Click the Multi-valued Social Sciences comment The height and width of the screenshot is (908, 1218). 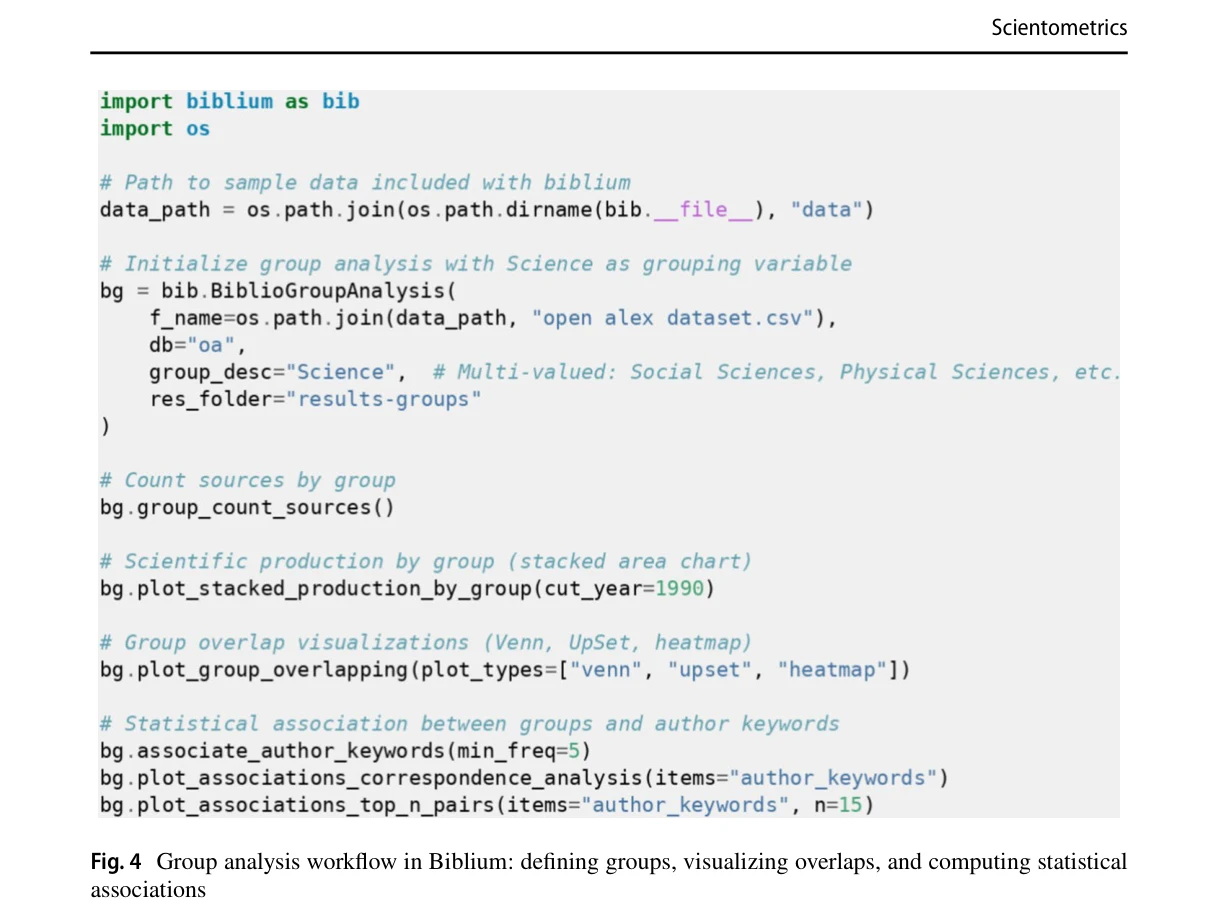click(776, 372)
